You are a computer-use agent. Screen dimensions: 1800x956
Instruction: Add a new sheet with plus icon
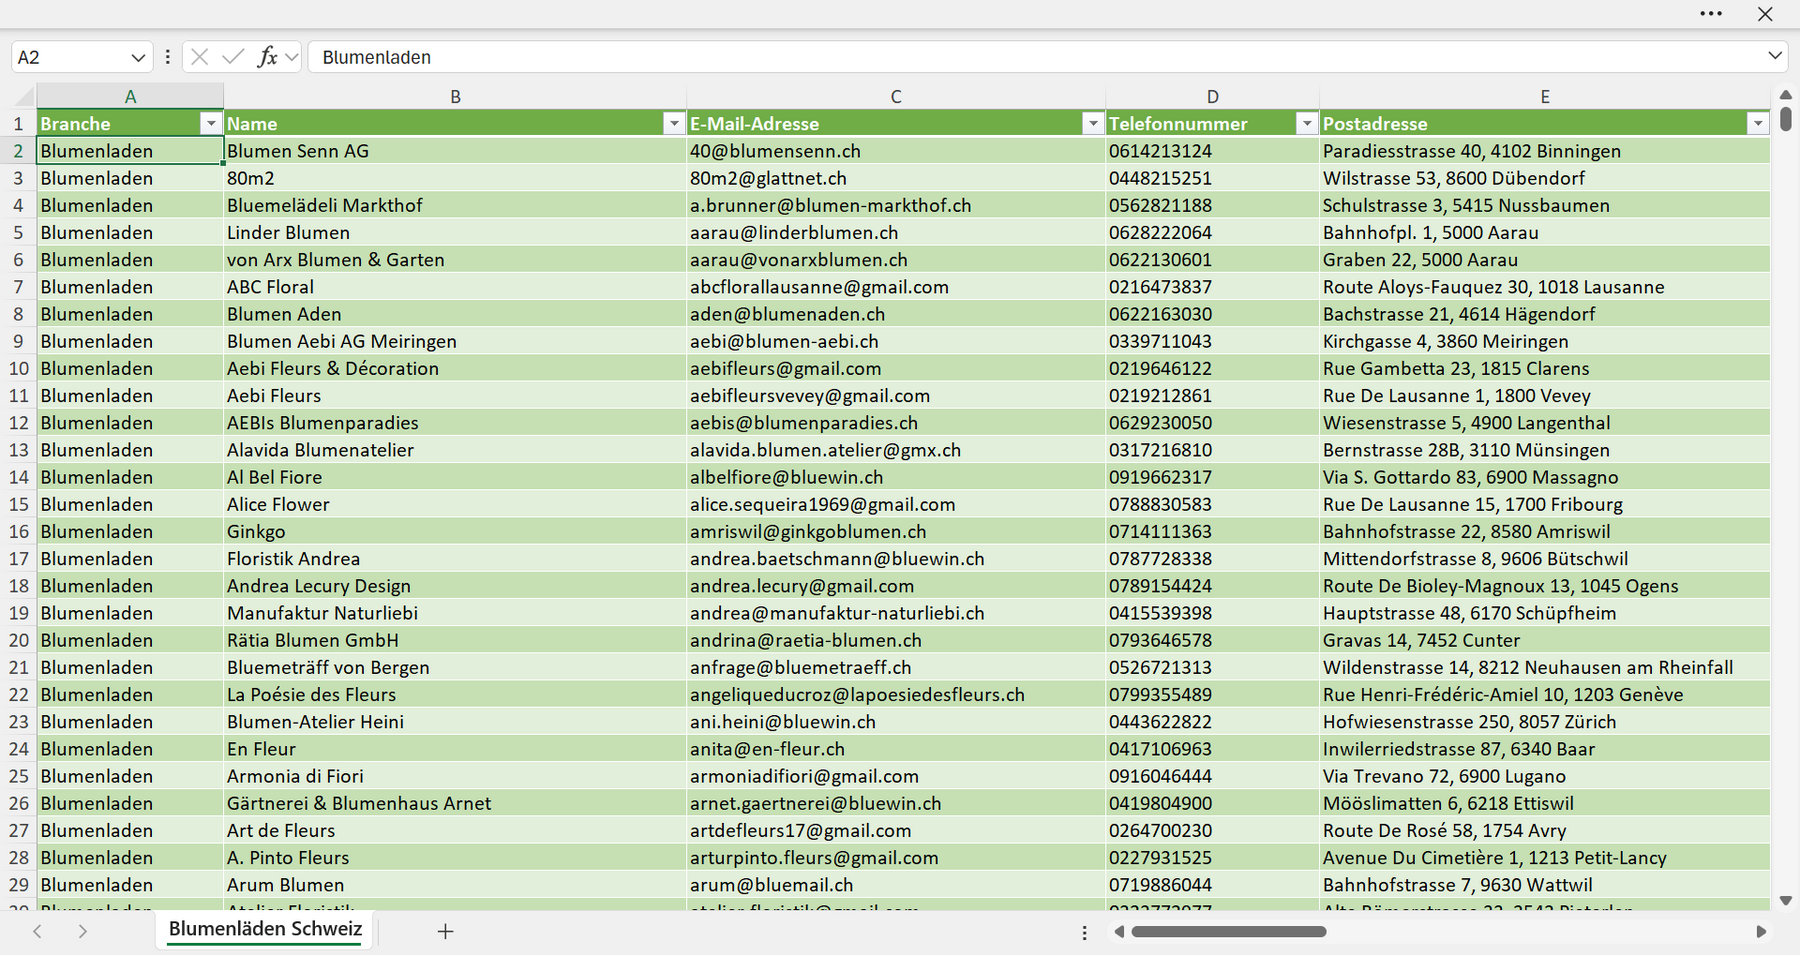[446, 931]
